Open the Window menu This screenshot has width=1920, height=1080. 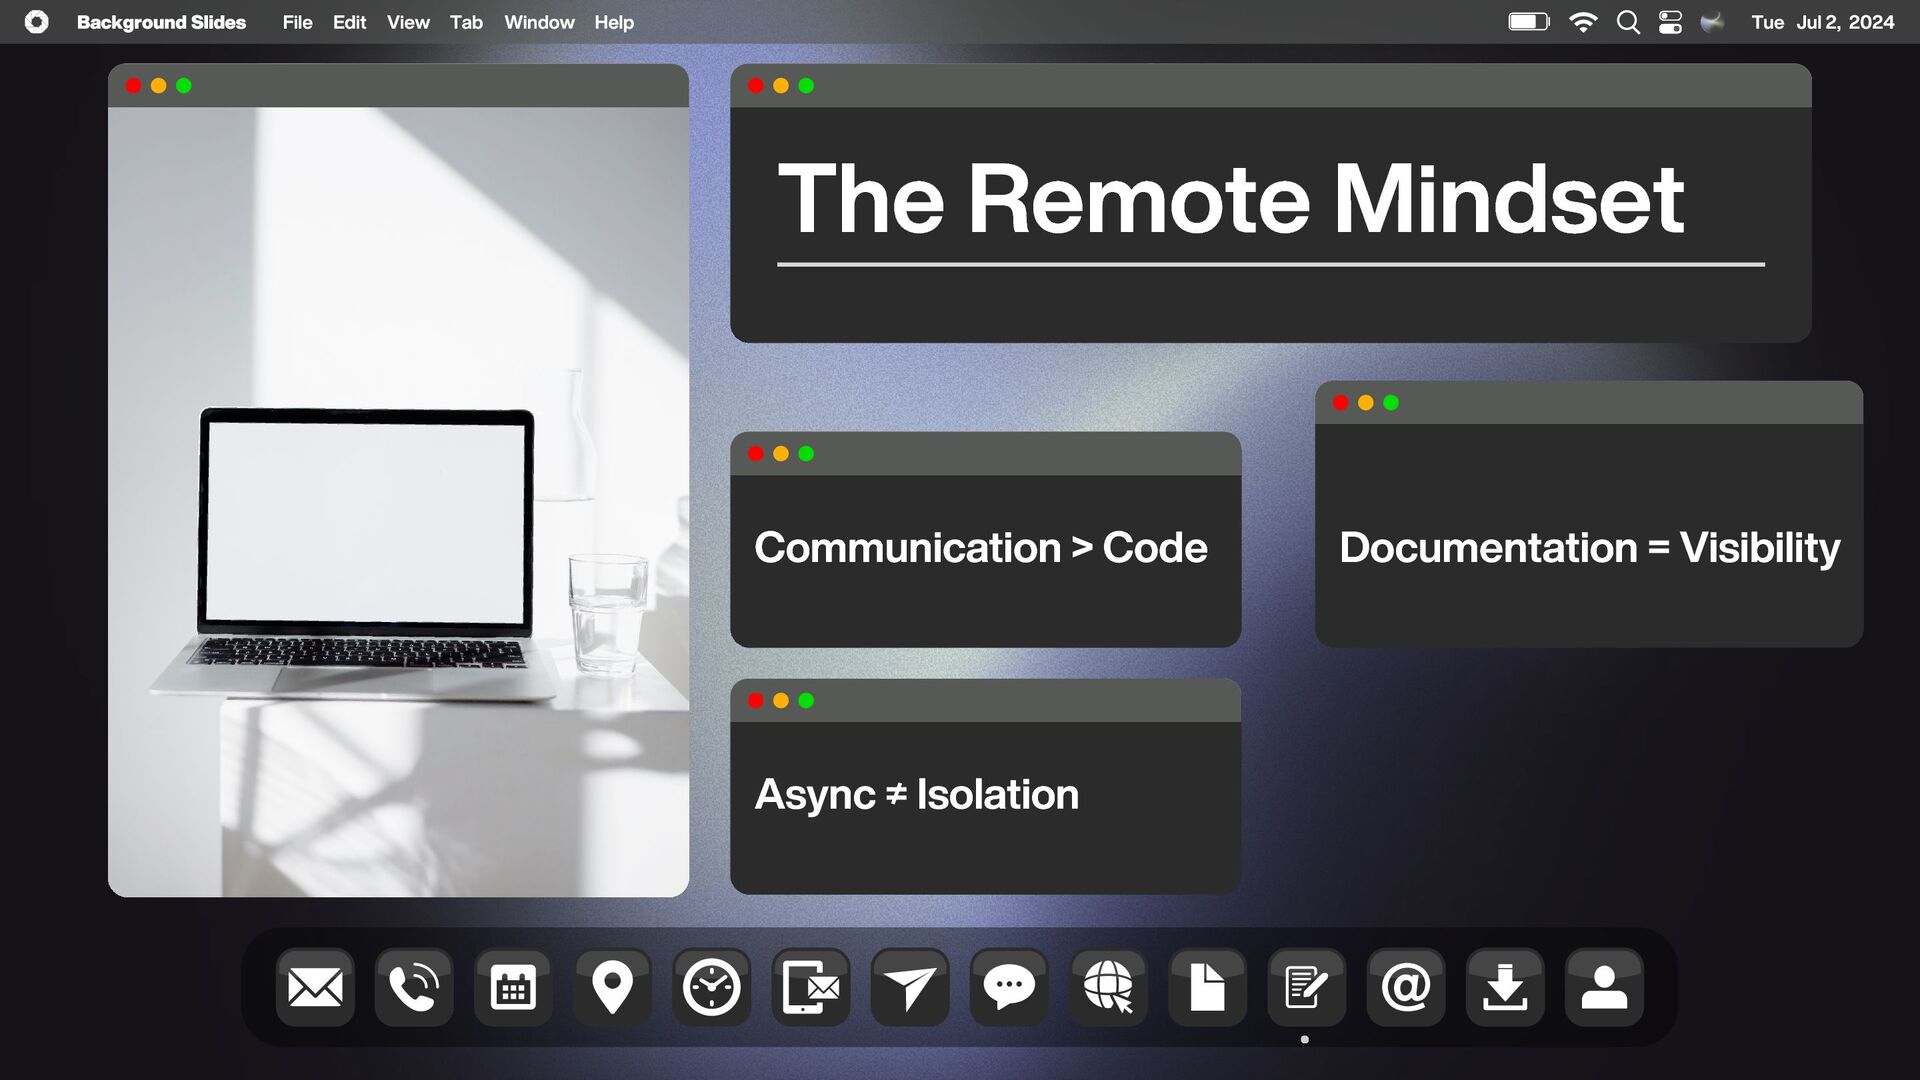click(x=539, y=22)
